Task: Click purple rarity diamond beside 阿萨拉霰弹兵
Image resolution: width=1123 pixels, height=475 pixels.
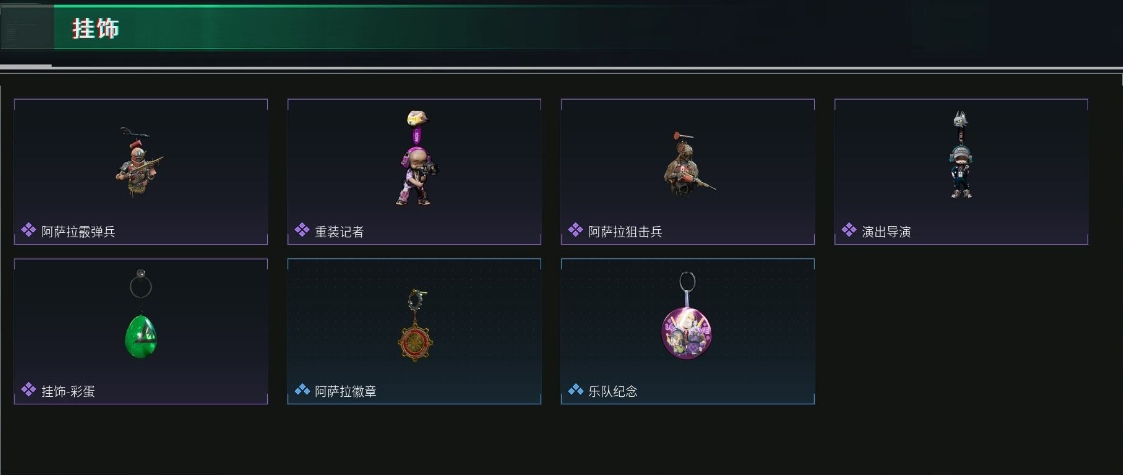Action: [29, 230]
